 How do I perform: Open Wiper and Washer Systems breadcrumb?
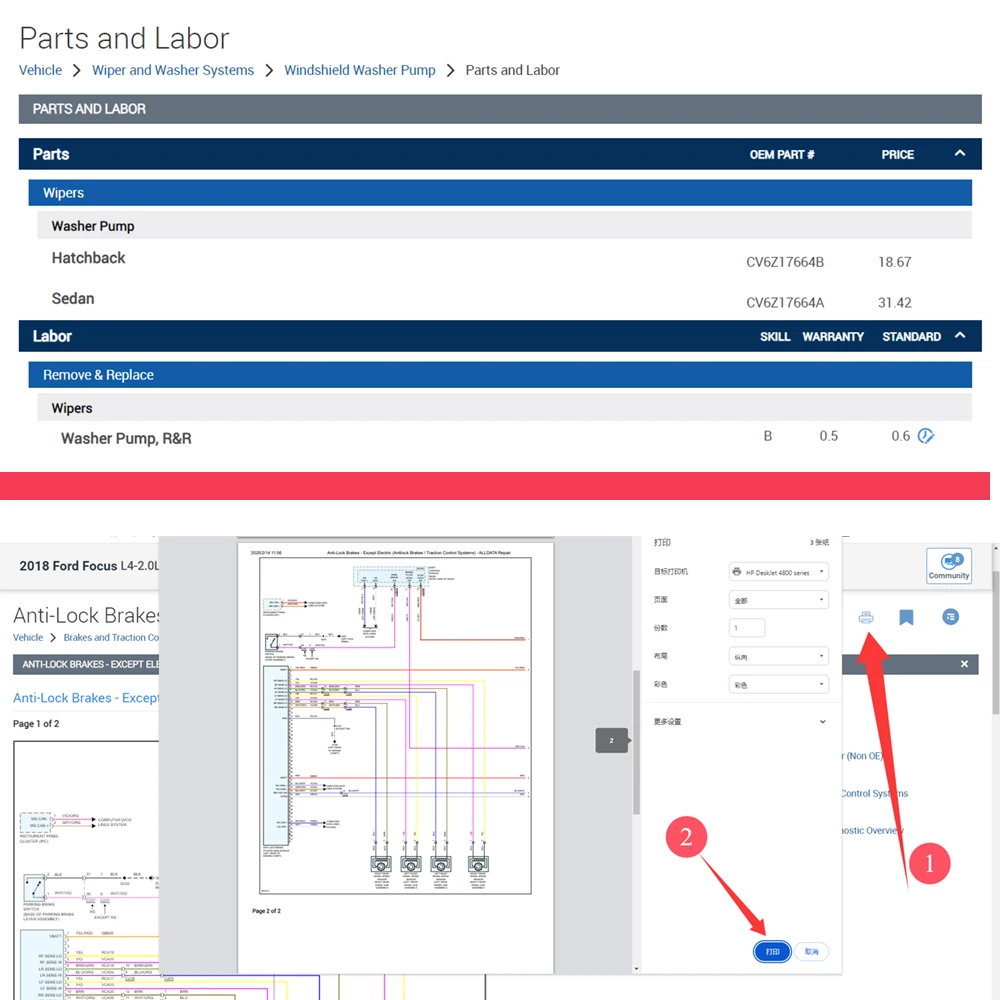pos(173,70)
